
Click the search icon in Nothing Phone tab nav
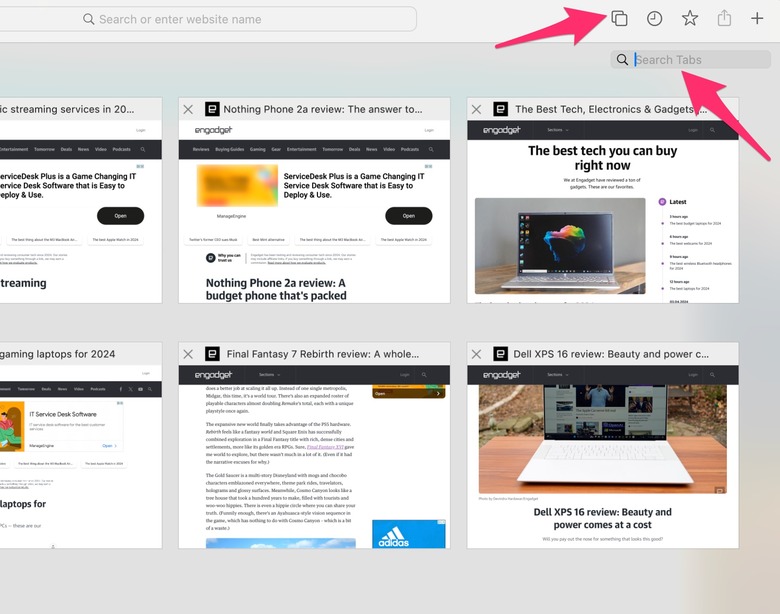431,149
